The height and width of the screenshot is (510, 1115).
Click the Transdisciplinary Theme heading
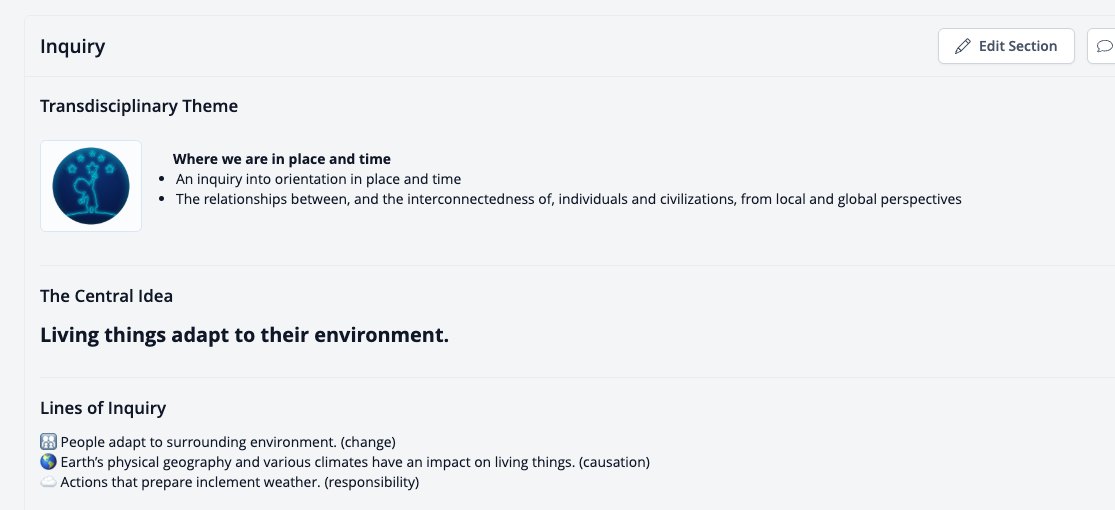139,106
